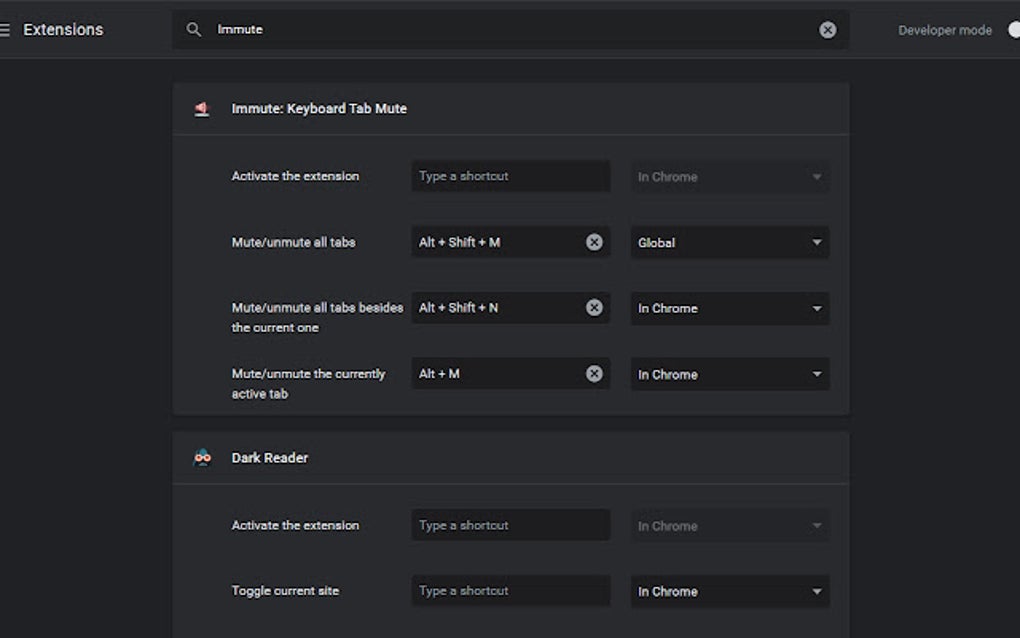The image size is (1020, 638).
Task: Clear the Immute search text
Action: (827, 30)
